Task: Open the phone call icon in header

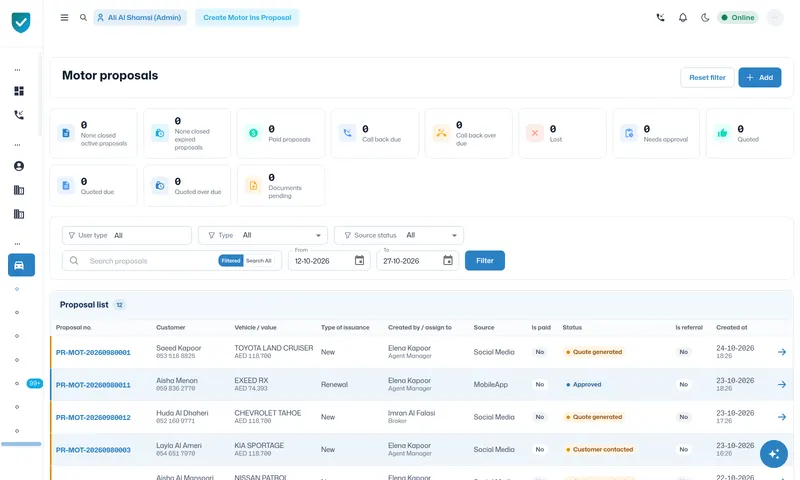Action: coord(660,17)
